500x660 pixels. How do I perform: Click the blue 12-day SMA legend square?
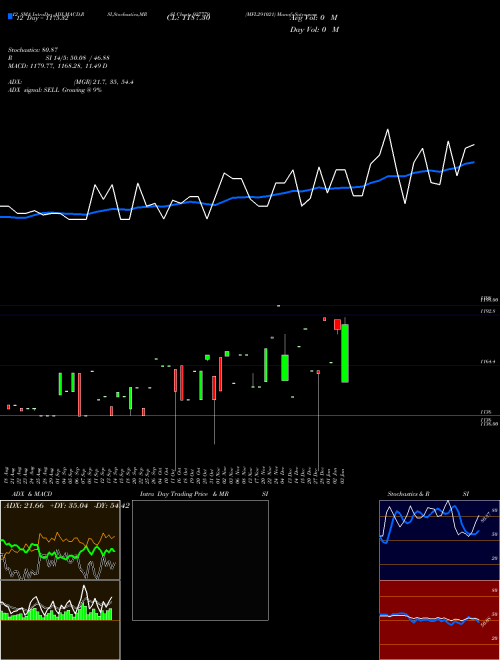[10, 16]
